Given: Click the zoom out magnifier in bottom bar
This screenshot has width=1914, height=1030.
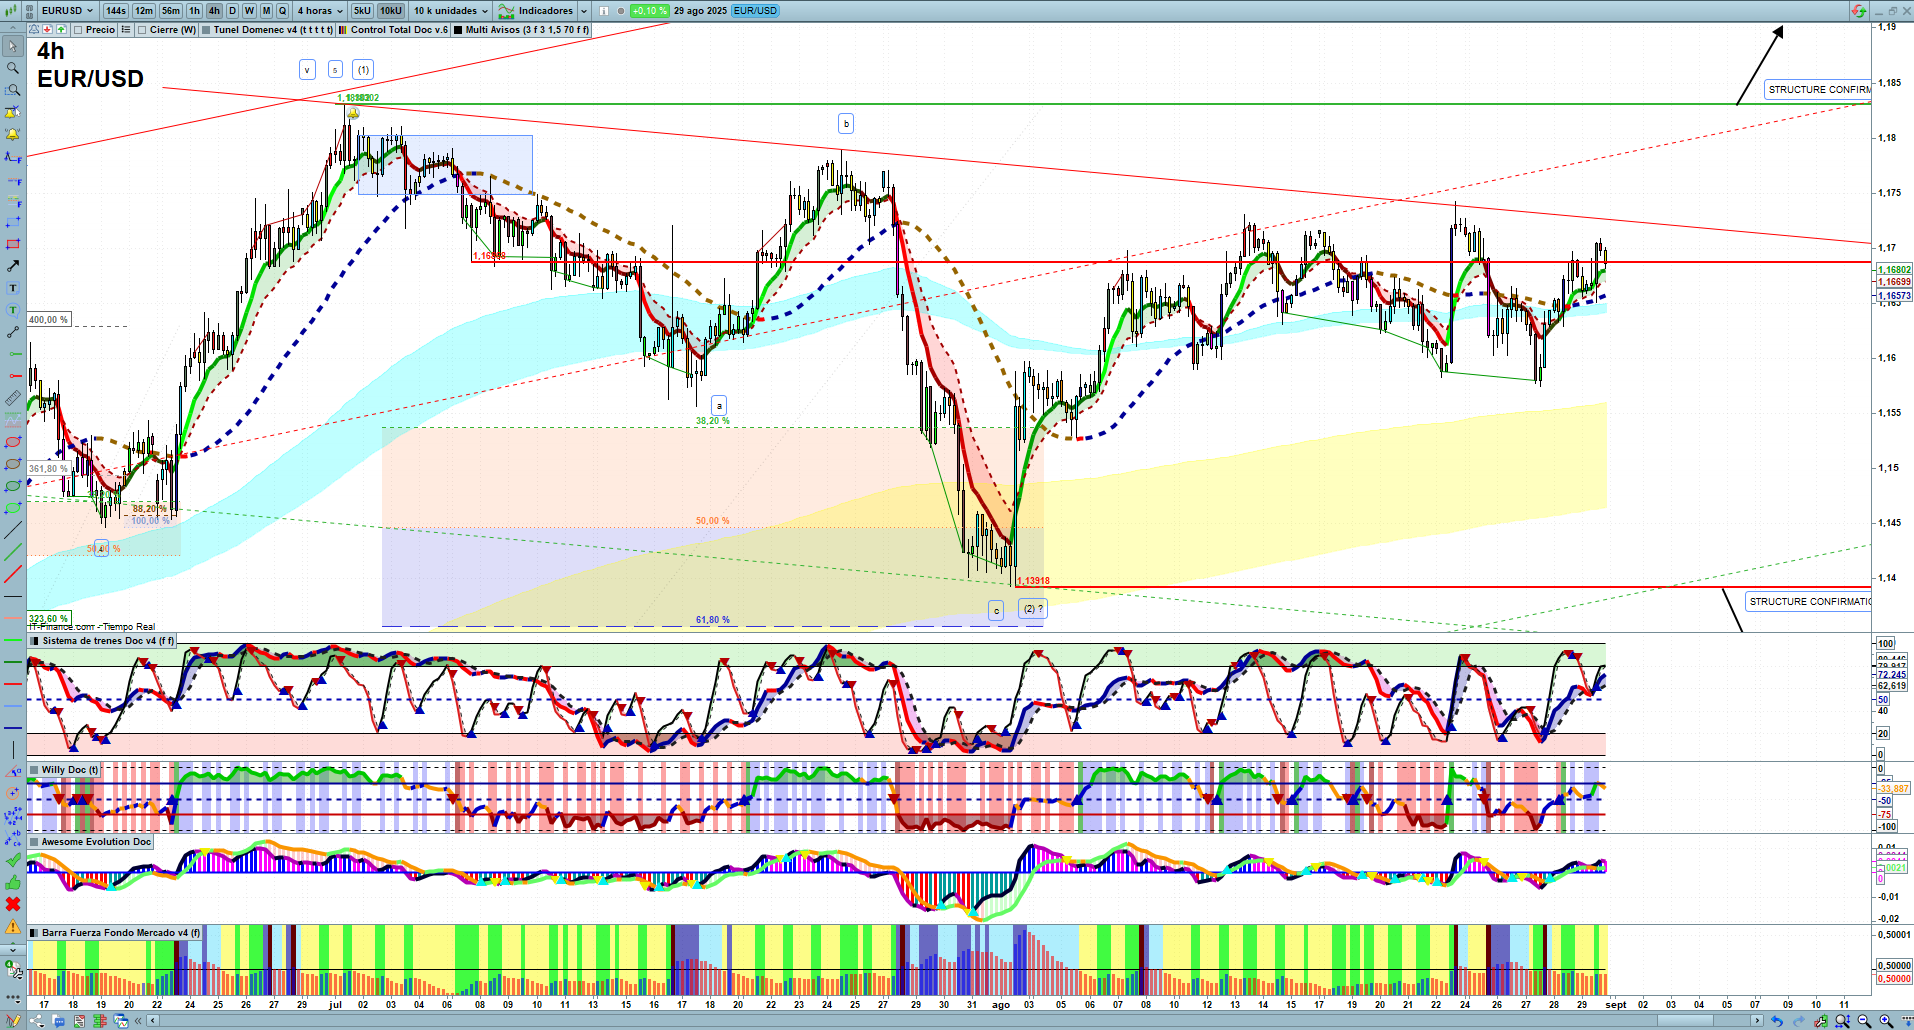Looking at the screenshot, I should [1864, 1021].
